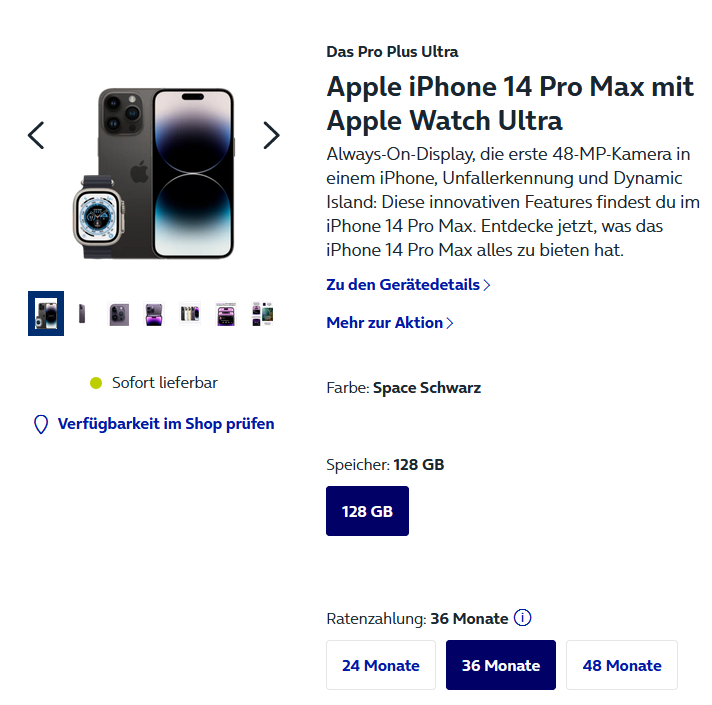
Task: Check Verfügbarkeit im Shop prüfen link
Action: click(x=166, y=424)
